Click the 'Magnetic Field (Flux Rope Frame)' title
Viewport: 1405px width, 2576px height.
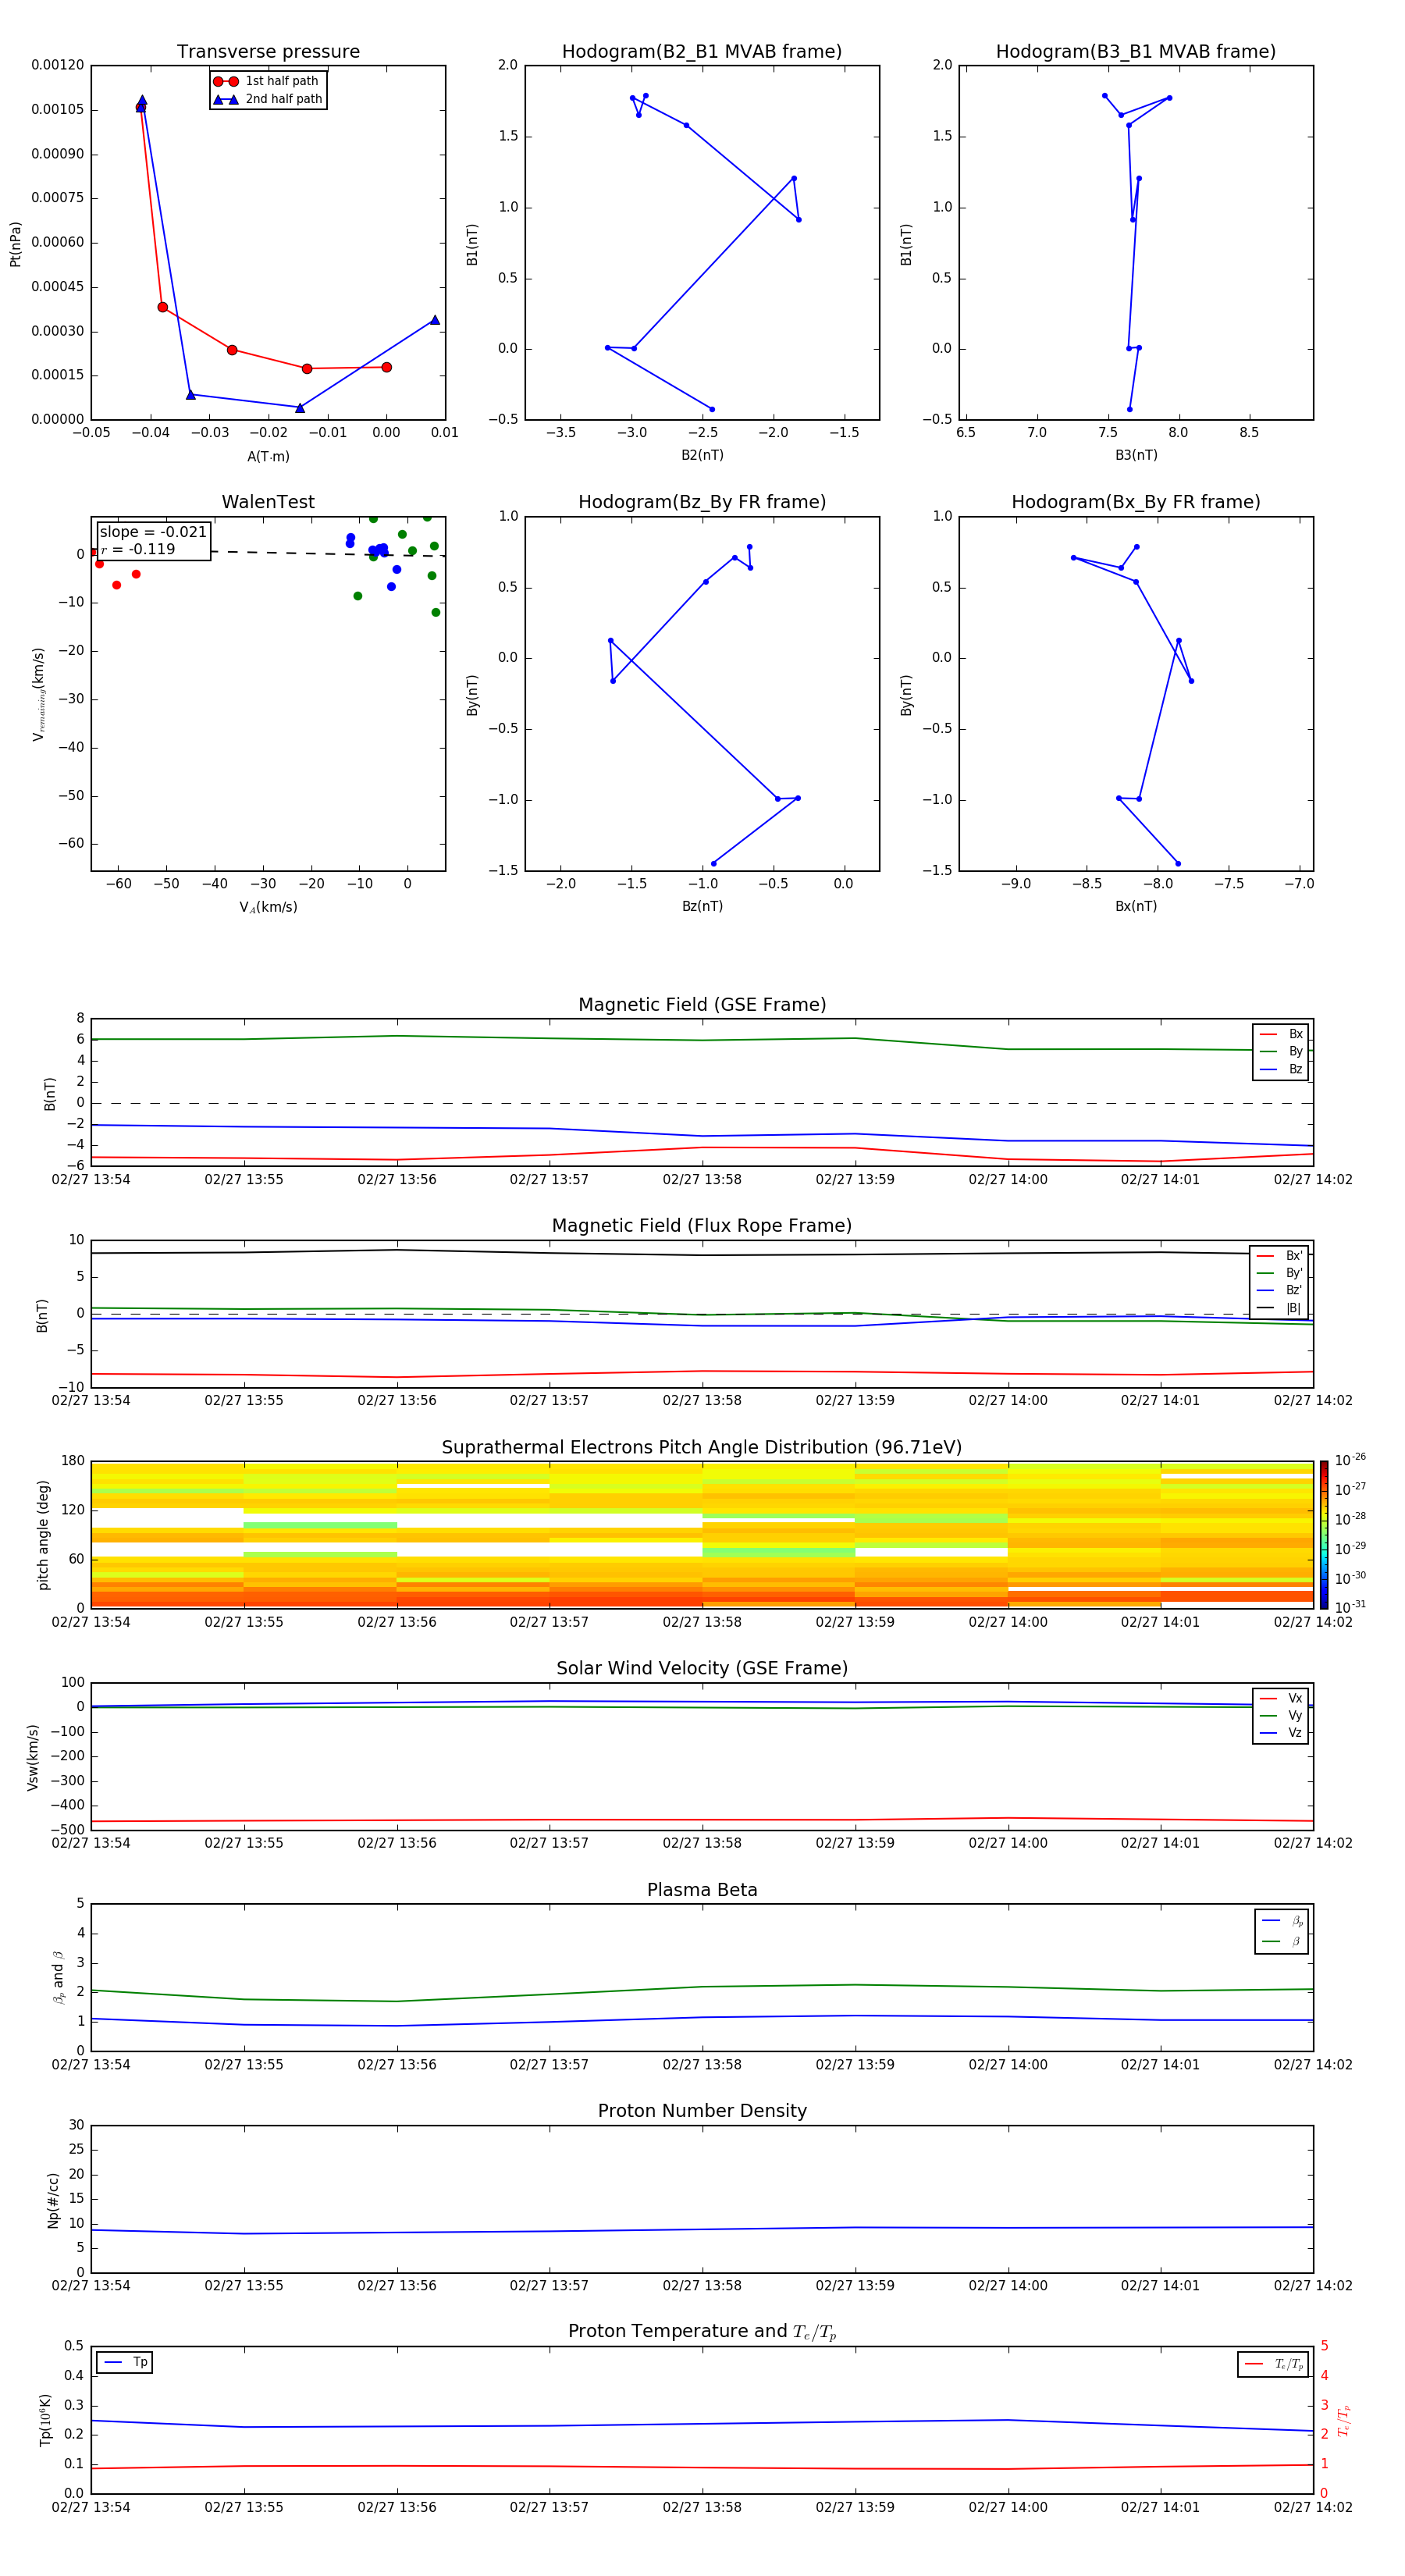[702, 1226]
